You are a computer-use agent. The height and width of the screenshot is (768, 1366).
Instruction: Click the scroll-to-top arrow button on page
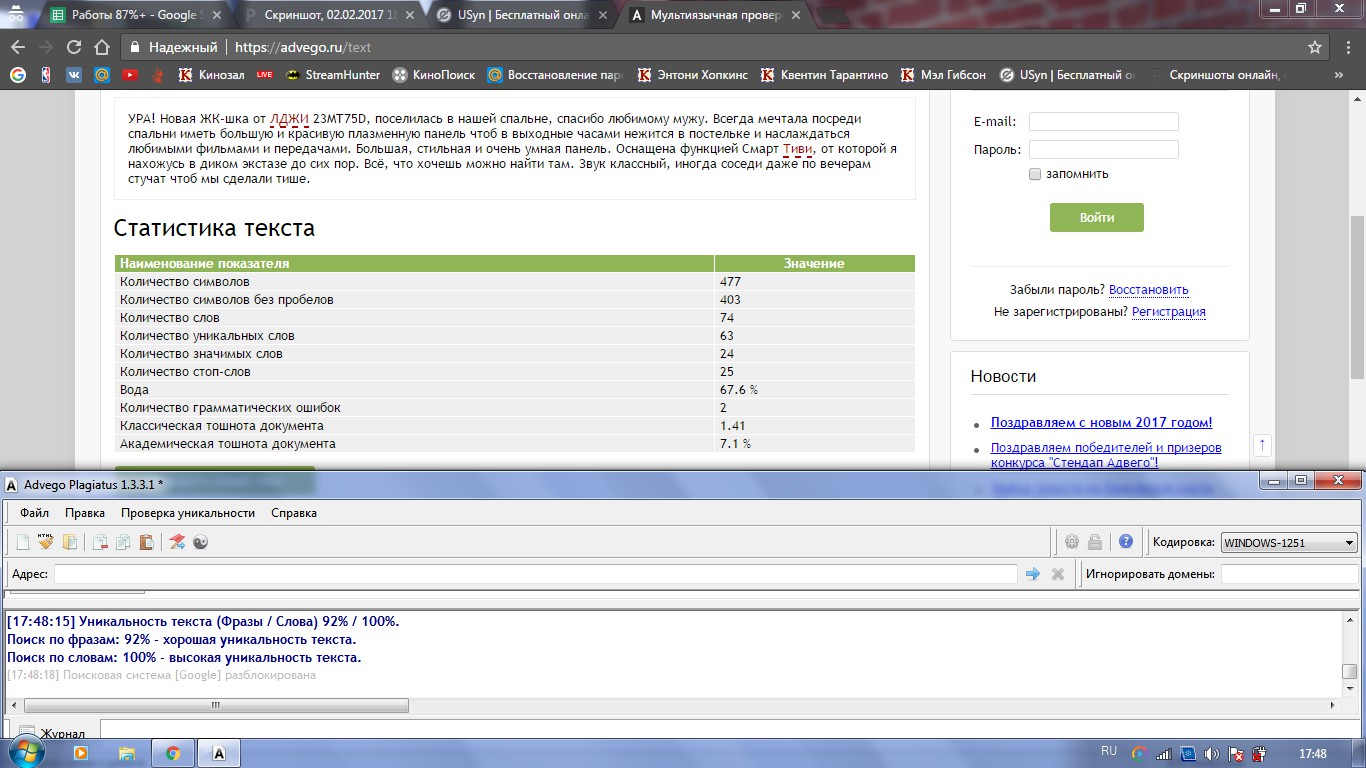click(1263, 445)
